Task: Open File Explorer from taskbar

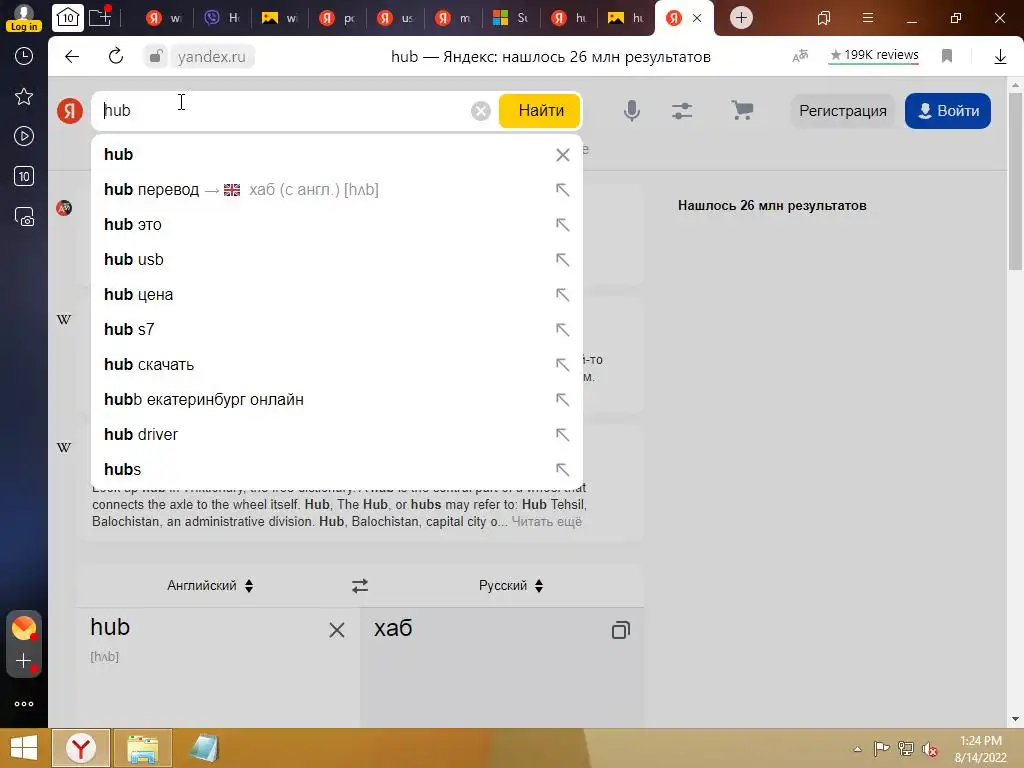Action: click(x=143, y=748)
